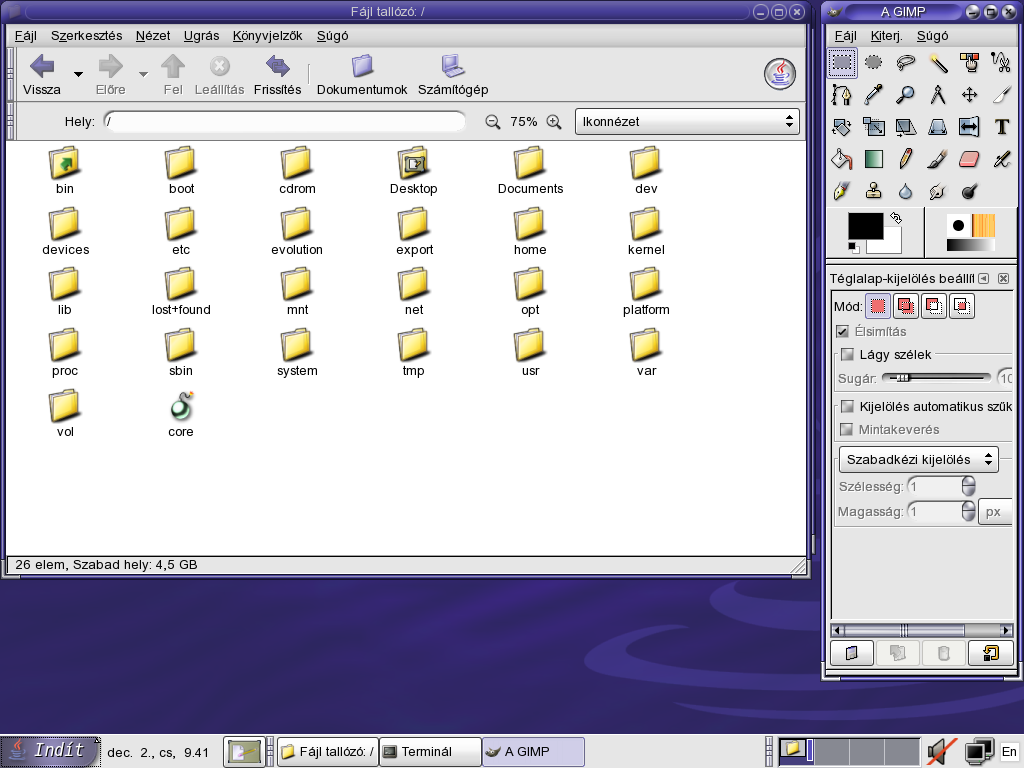Open the px unit selector in GIMP
The width and height of the screenshot is (1024, 768).
click(x=995, y=512)
